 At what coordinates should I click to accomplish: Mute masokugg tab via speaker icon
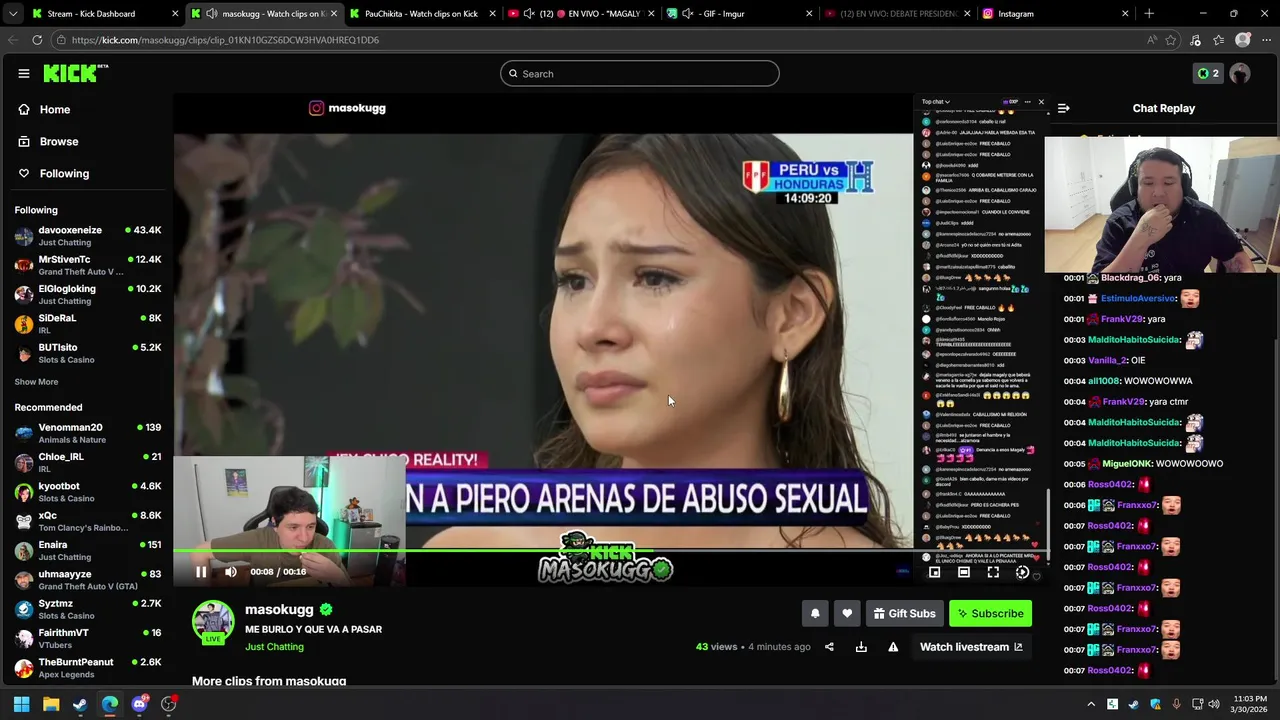click(x=211, y=14)
